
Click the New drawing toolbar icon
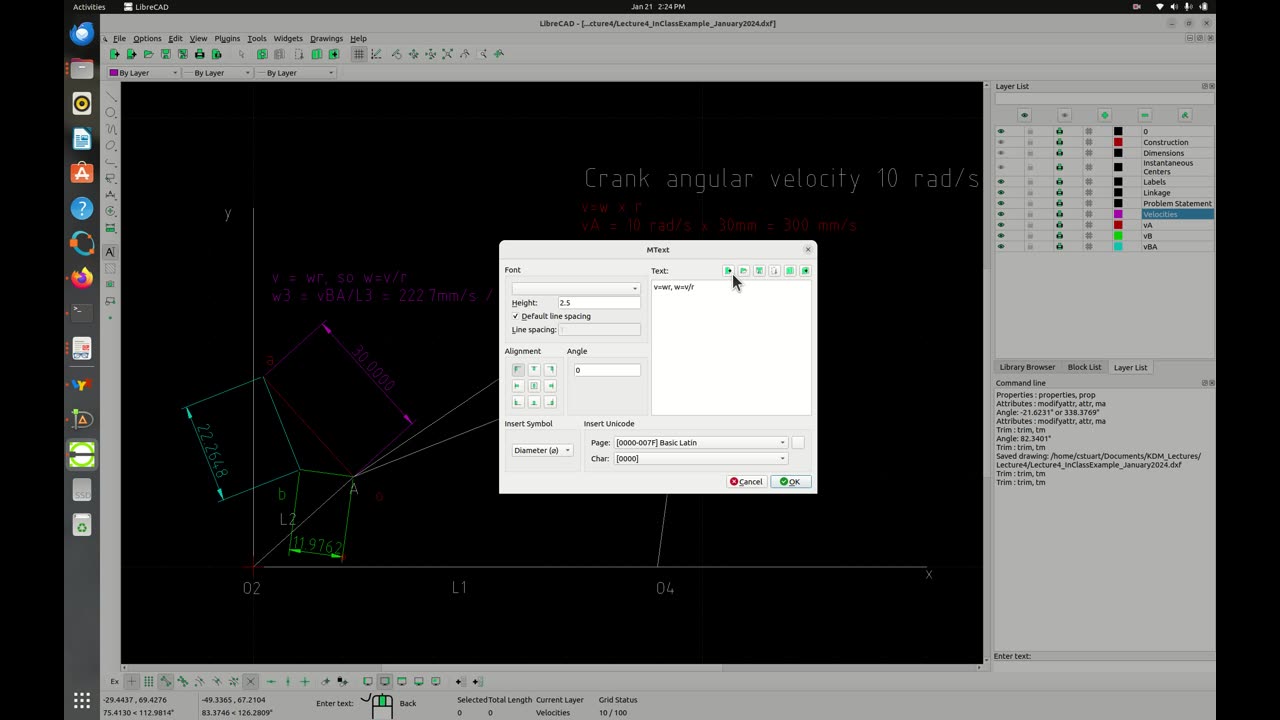(x=114, y=54)
